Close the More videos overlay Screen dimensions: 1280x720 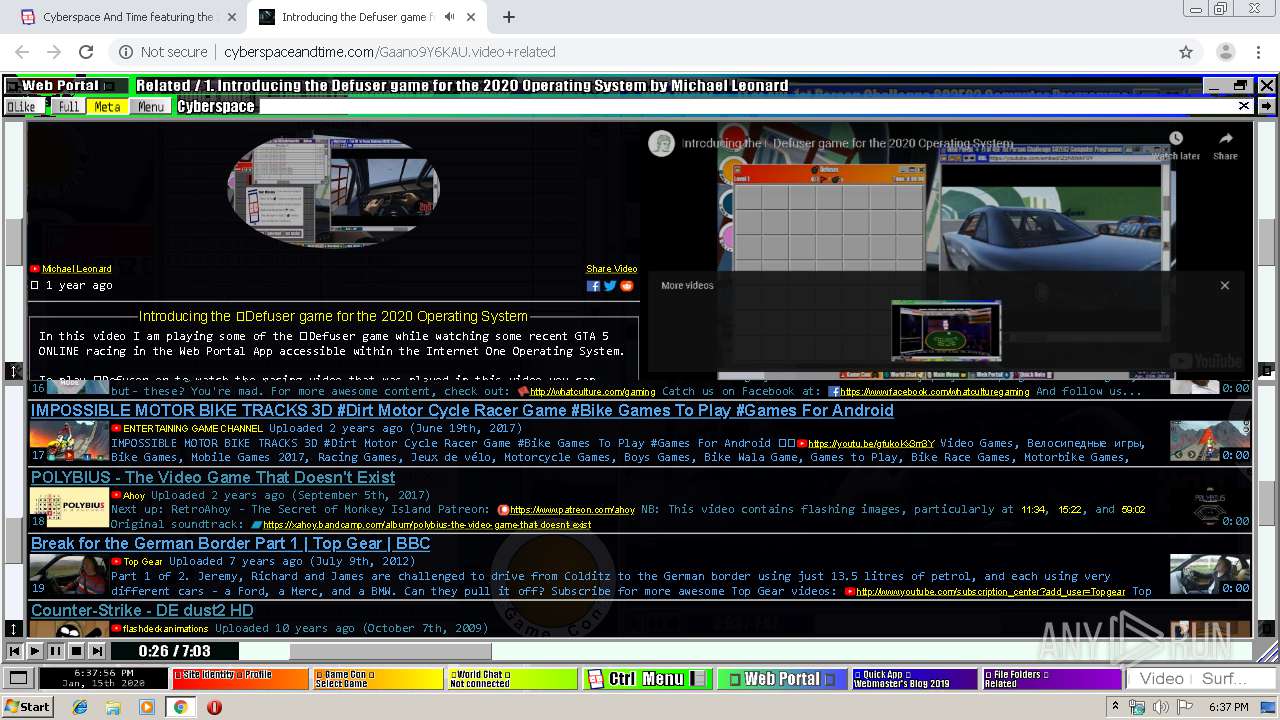click(1224, 285)
